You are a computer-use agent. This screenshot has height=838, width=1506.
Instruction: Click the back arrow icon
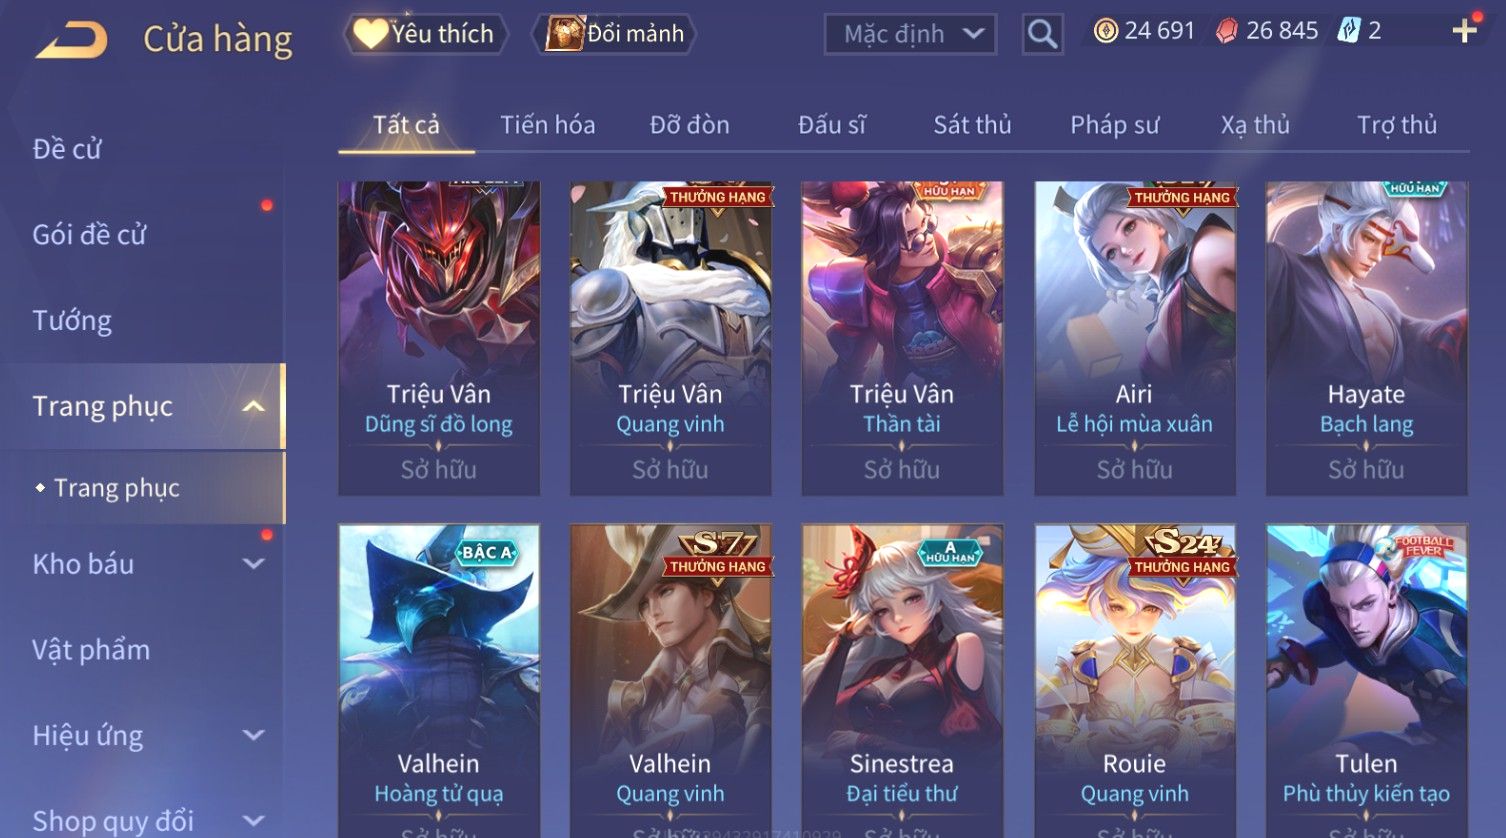click(72, 40)
